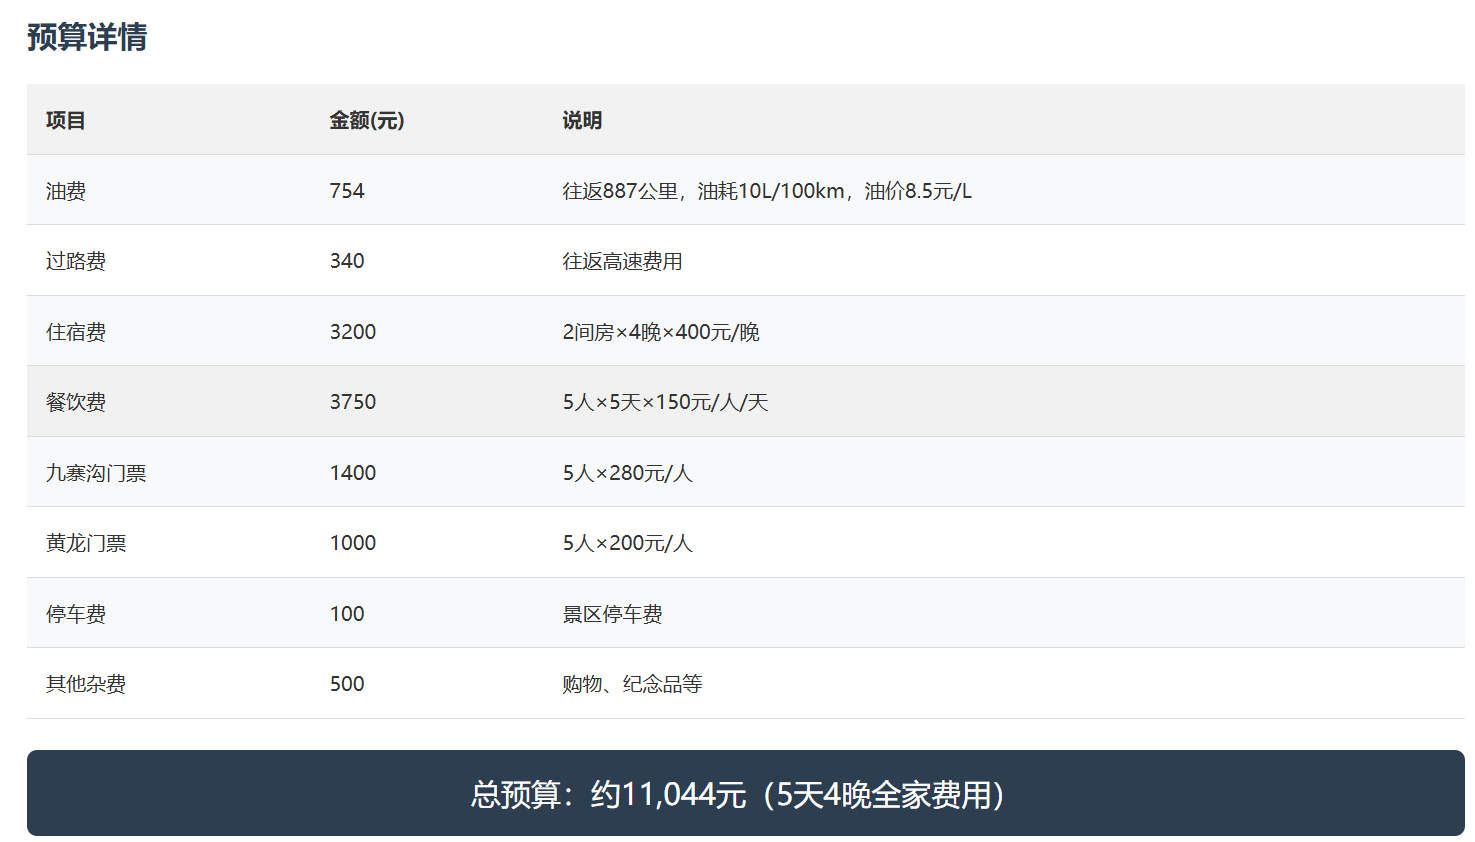Click the 住宿费 row label
This screenshot has height=842, width=1475.
76,332
